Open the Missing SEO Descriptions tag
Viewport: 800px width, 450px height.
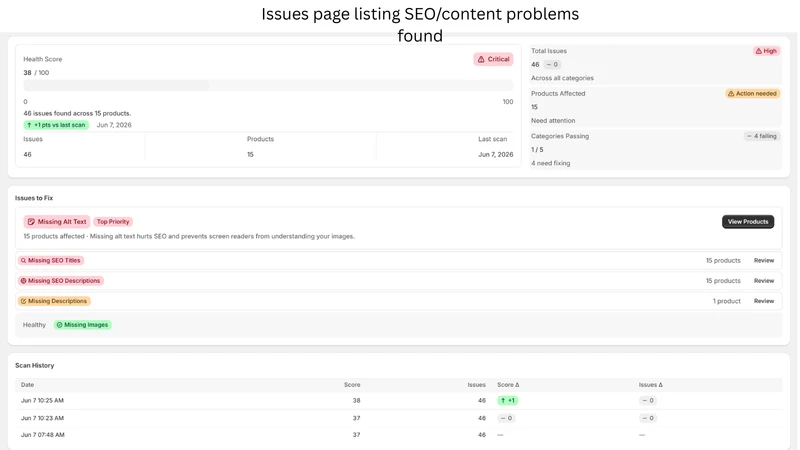coord(61,281)
